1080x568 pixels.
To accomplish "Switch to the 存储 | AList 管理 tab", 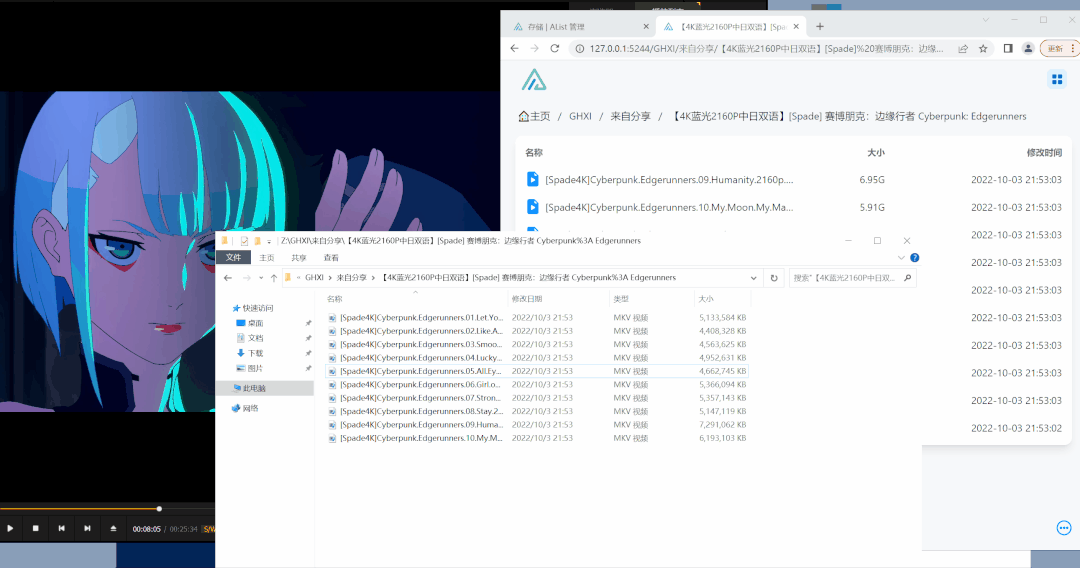I will tap(581, 27).
